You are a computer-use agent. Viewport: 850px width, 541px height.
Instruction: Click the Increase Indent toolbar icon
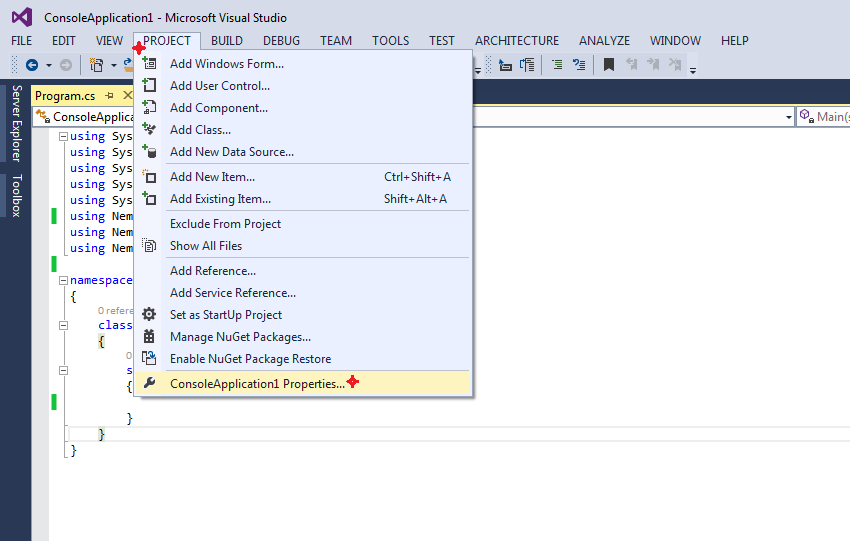pyautogui.click(x=527, y=65)
